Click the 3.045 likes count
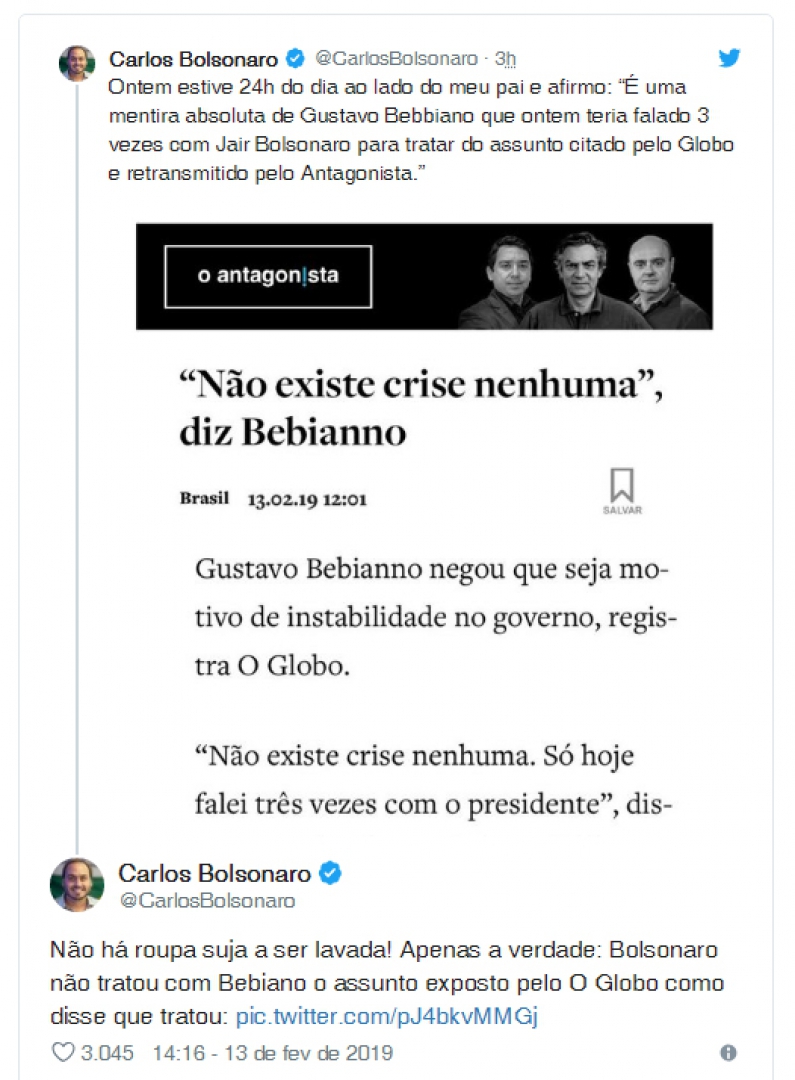The image size is (795, 1080). pyautogui.click(x=107, y=1052)
